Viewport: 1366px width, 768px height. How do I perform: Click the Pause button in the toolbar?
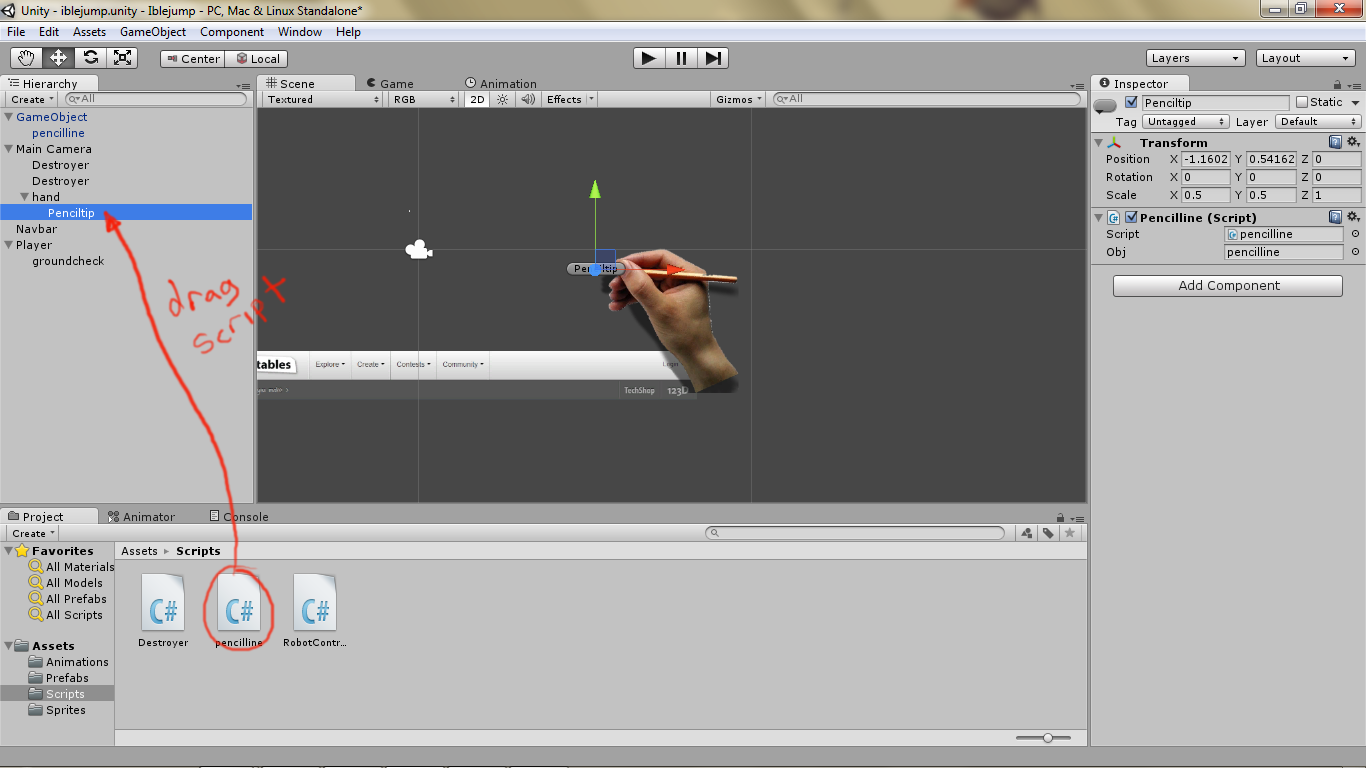681,58
